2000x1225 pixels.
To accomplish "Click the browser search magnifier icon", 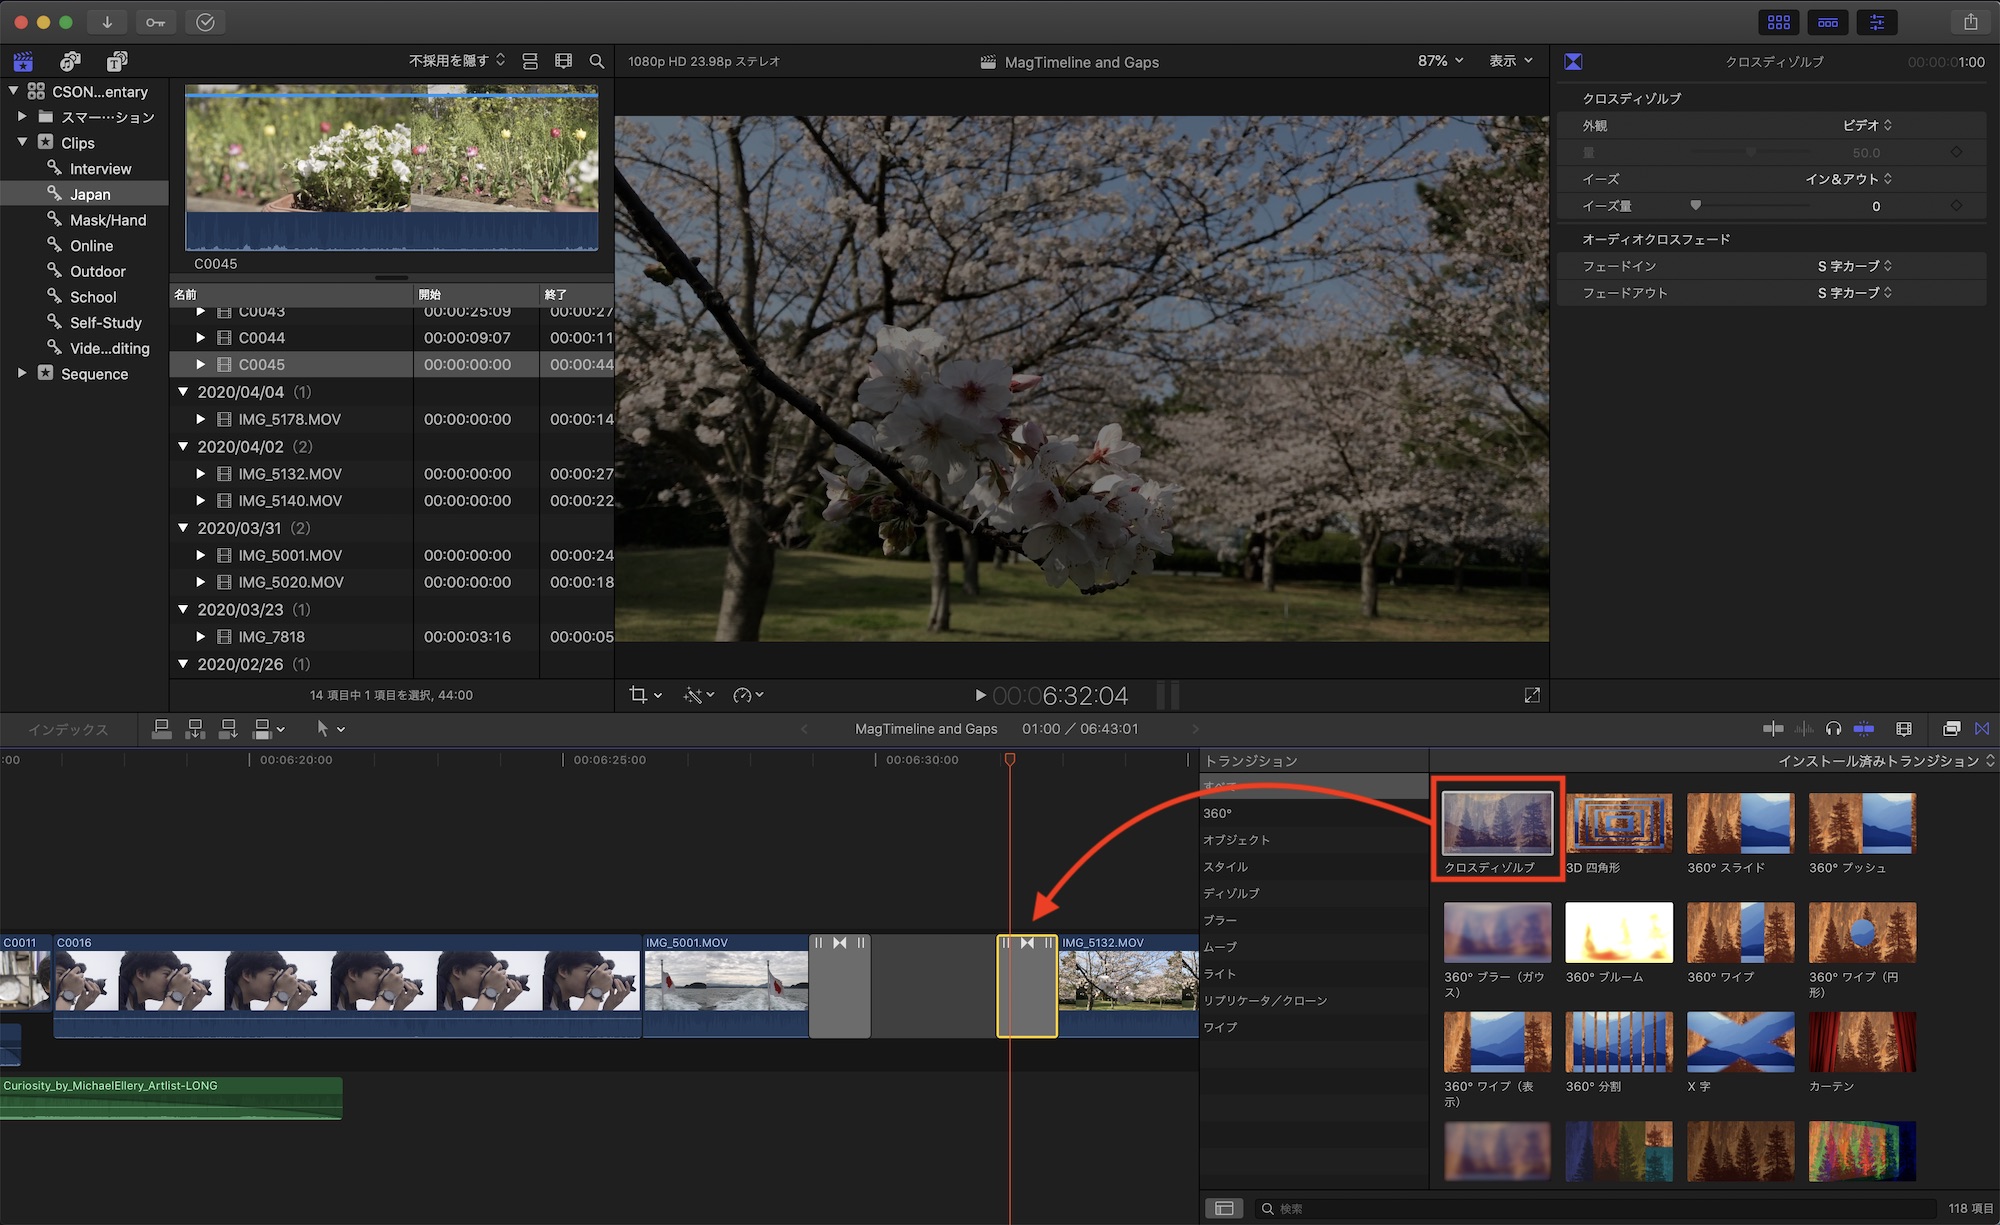I will (597, 62).
